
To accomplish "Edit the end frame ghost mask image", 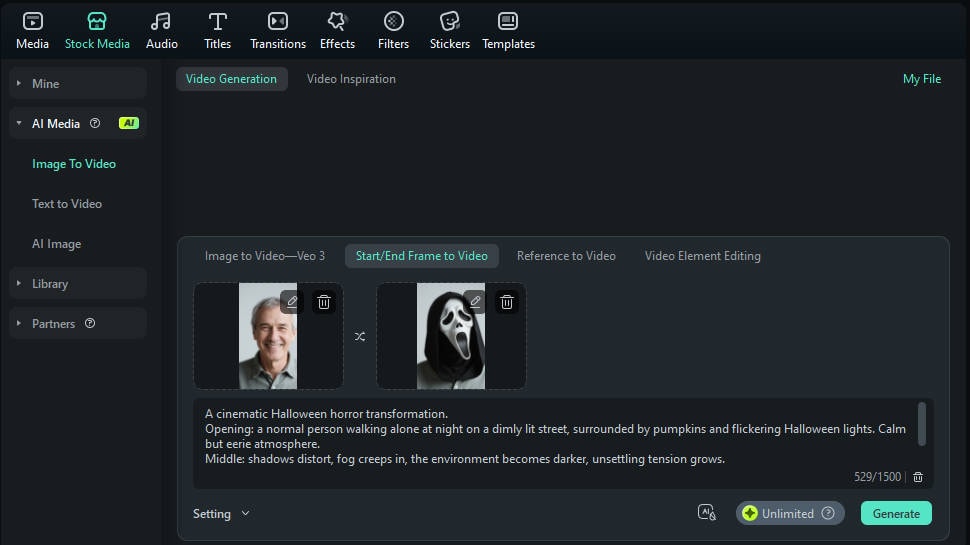I will coord(474,302).
